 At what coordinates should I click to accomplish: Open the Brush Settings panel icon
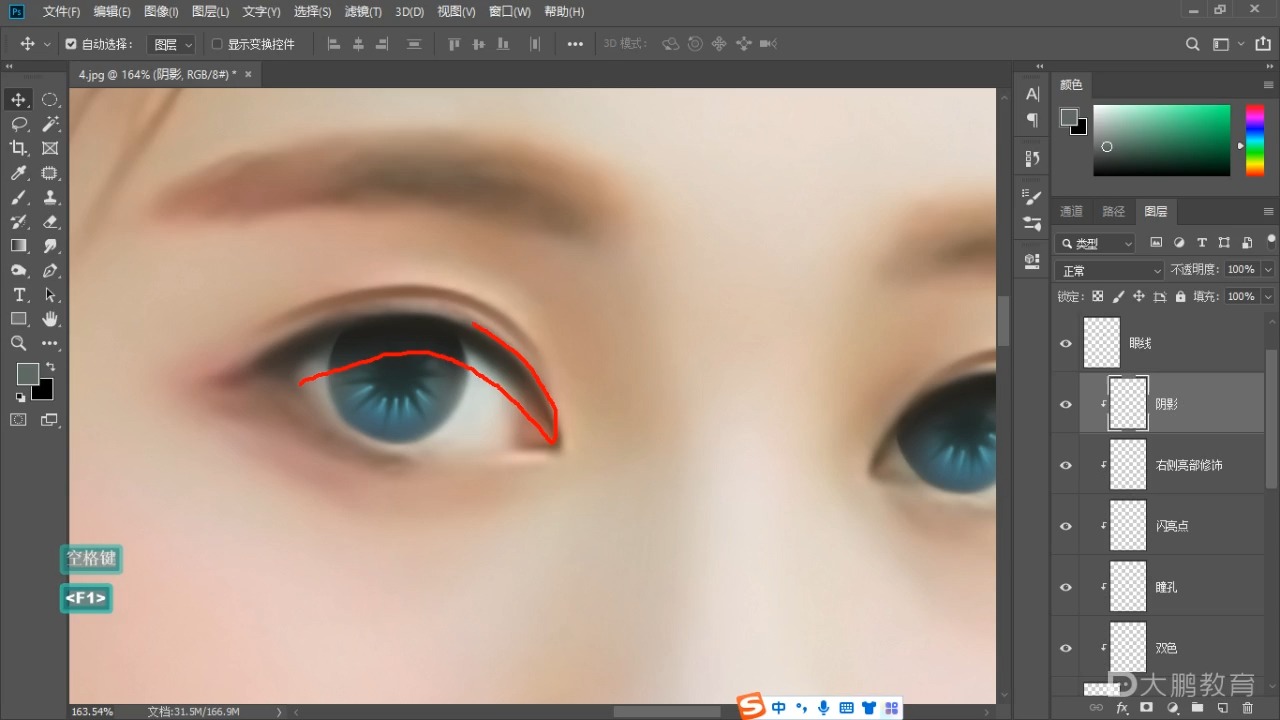point(1032,198)
